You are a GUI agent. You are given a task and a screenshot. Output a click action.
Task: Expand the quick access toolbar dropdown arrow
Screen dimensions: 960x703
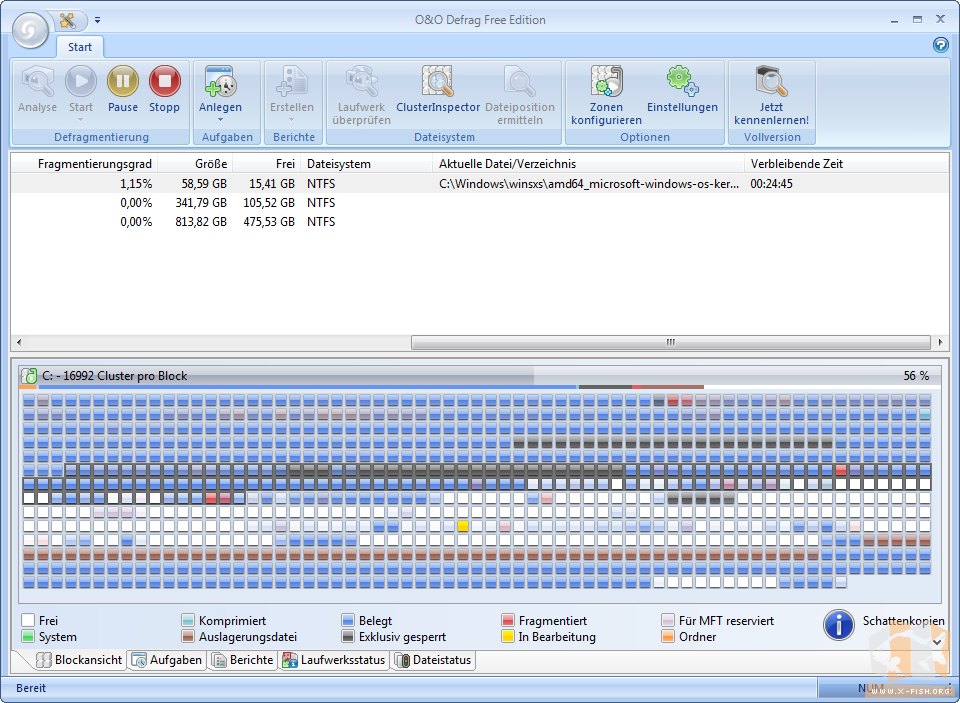97,20
